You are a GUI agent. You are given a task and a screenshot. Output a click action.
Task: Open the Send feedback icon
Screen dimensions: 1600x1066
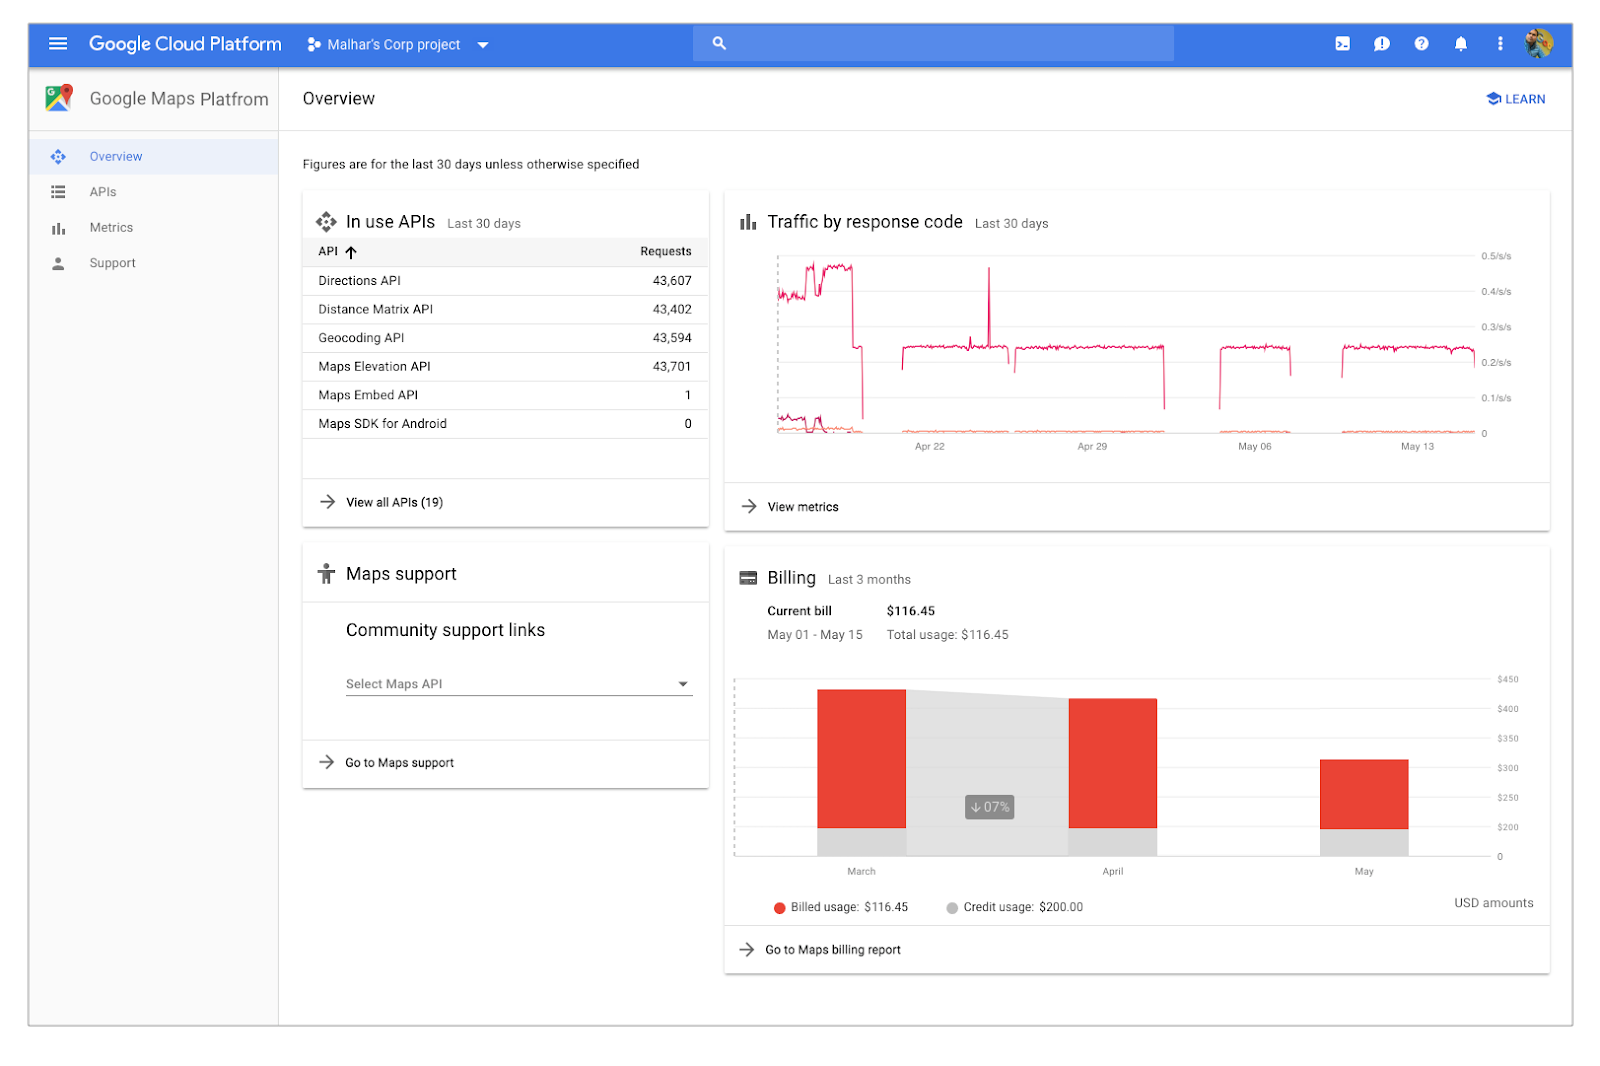pos(1381,44)
